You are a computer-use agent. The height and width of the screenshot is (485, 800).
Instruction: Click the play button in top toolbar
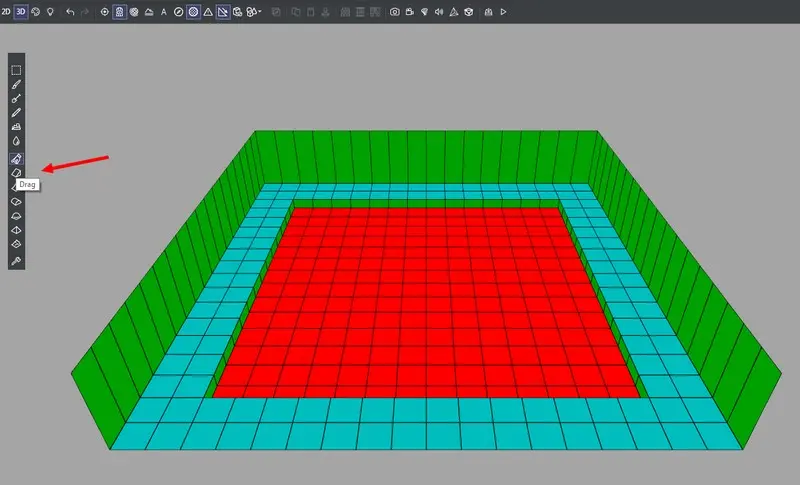pos(503,12)
